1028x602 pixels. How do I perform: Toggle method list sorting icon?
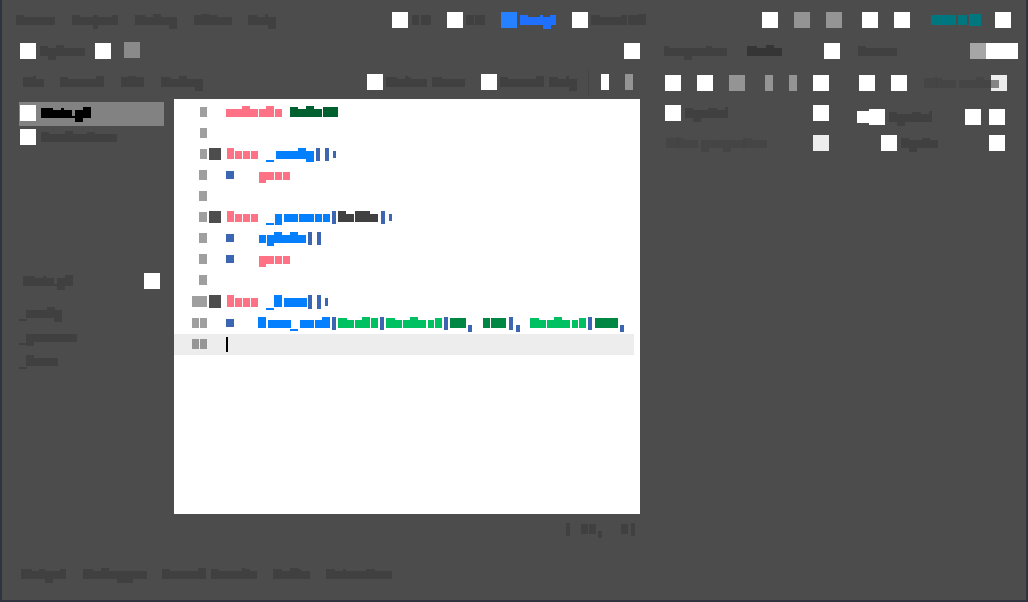(151, 281)
